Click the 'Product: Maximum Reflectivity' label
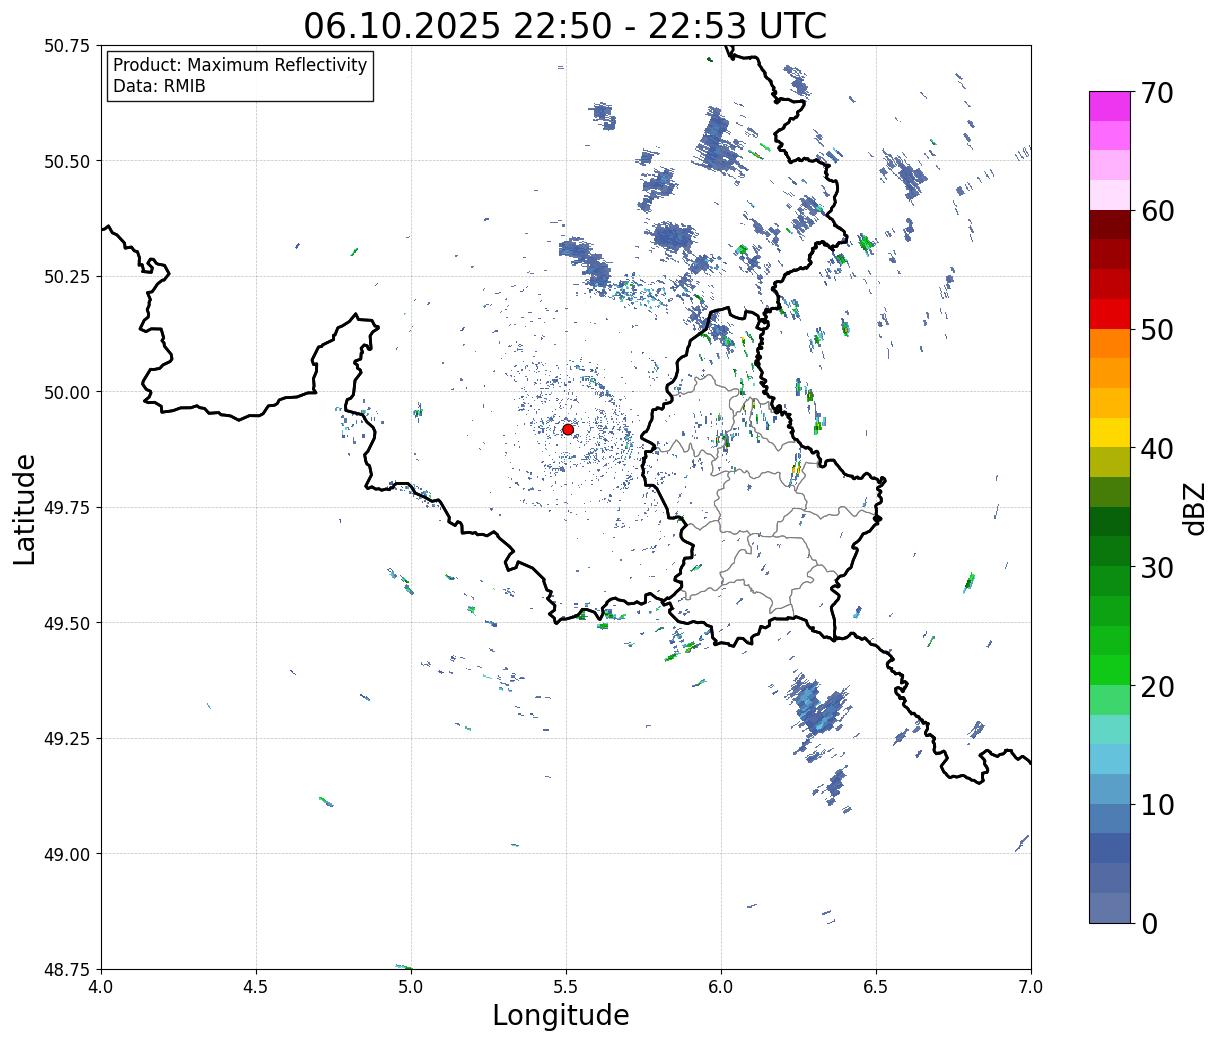1219x1040 pixels. tap(240, 65)
